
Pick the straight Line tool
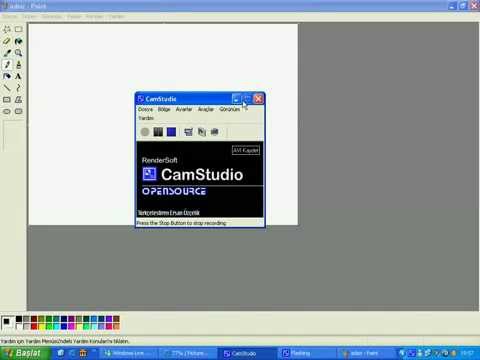(x=7, y=88)
